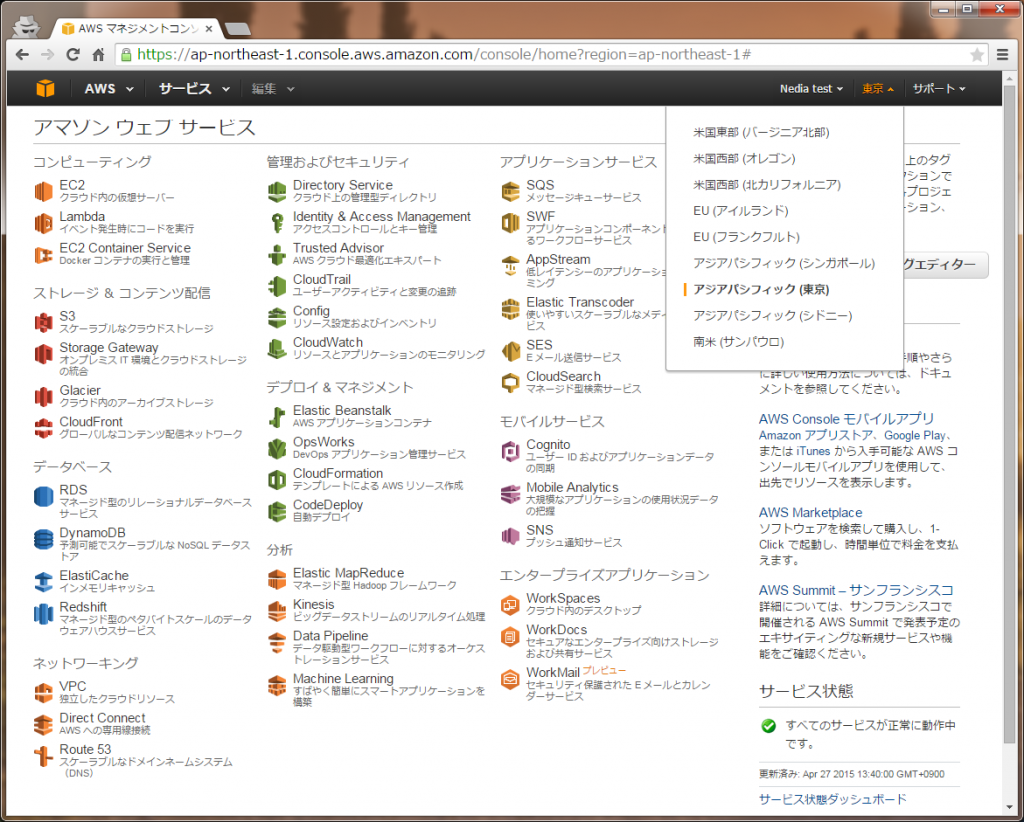This screenshot has width=1024, height=822.
Task: Open the Machine Learning link
Action: [343, 679]
